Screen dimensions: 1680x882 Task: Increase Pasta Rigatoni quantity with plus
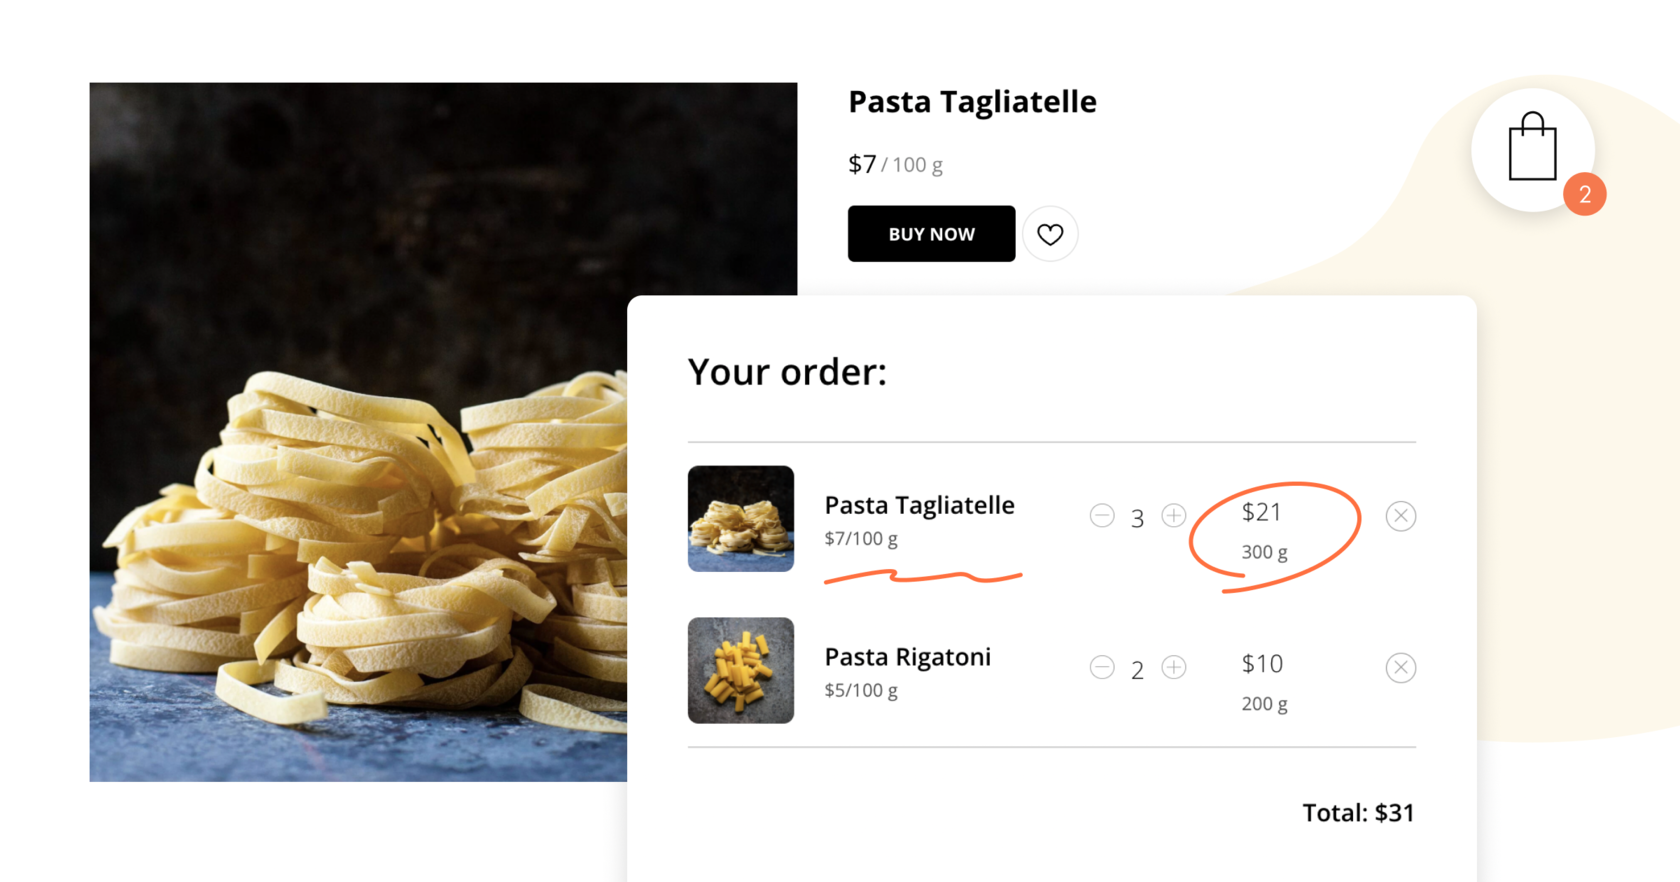pos(1174,668)
